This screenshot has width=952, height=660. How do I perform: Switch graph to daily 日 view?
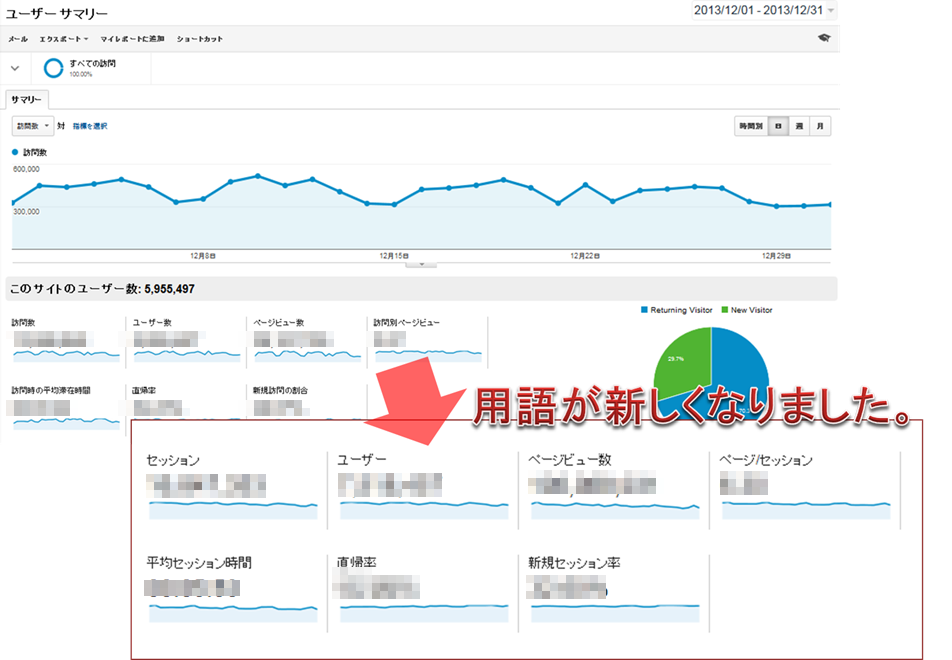point(778,127)
